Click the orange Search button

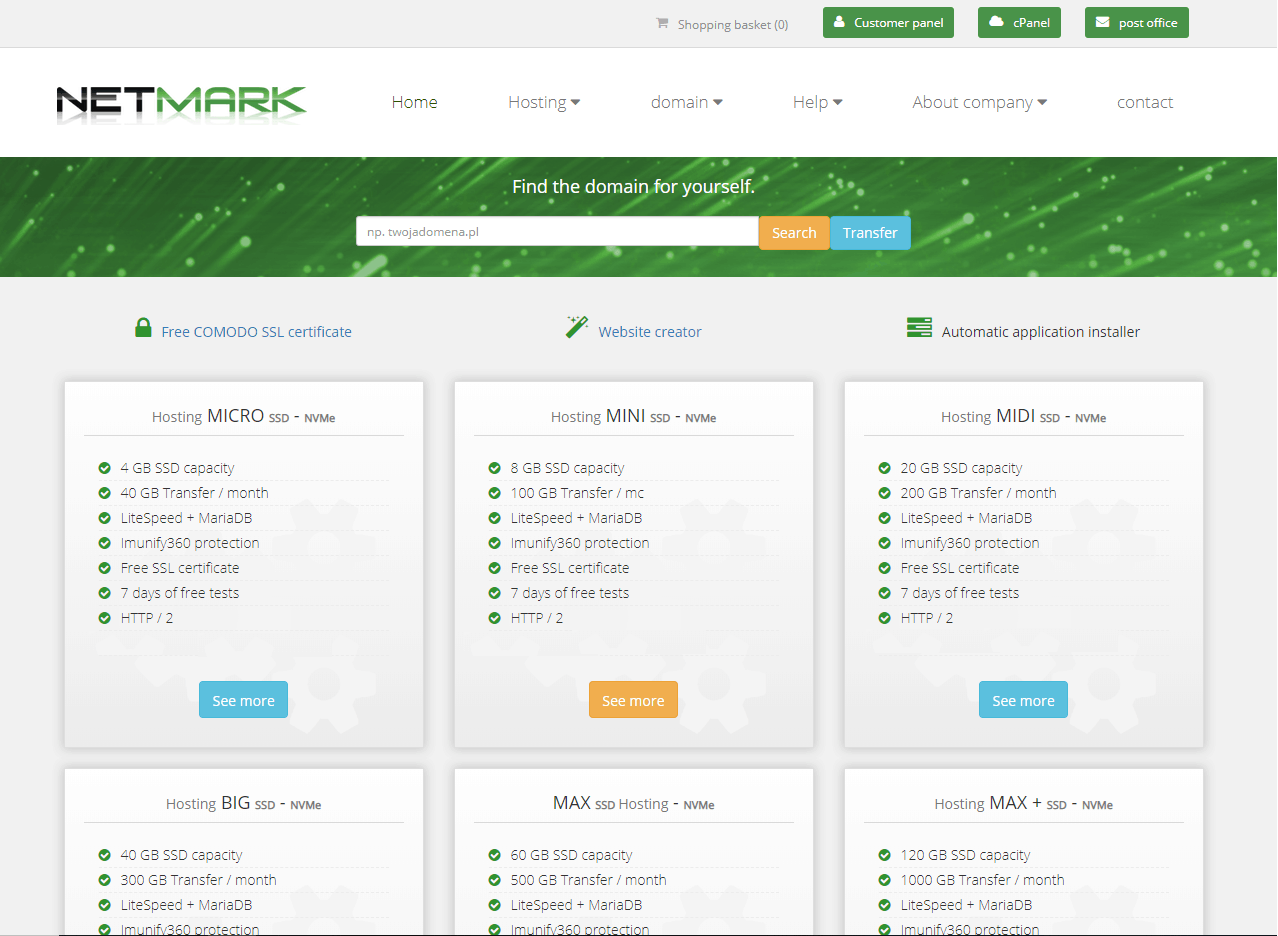pyautogui.click(x=794, y=232)
